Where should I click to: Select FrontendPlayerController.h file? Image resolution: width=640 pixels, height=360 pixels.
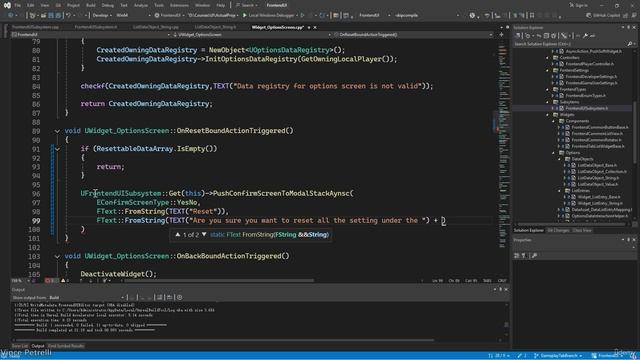click(x=589, y=64)
